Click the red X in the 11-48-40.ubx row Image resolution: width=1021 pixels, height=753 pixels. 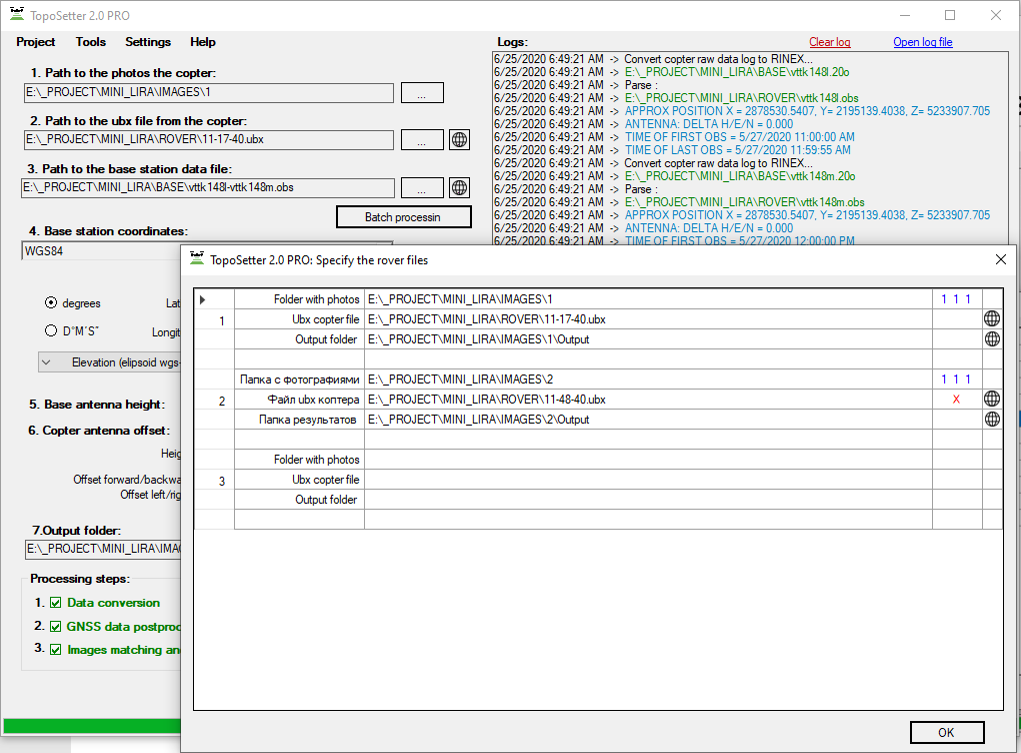click(x=956, y=399)
